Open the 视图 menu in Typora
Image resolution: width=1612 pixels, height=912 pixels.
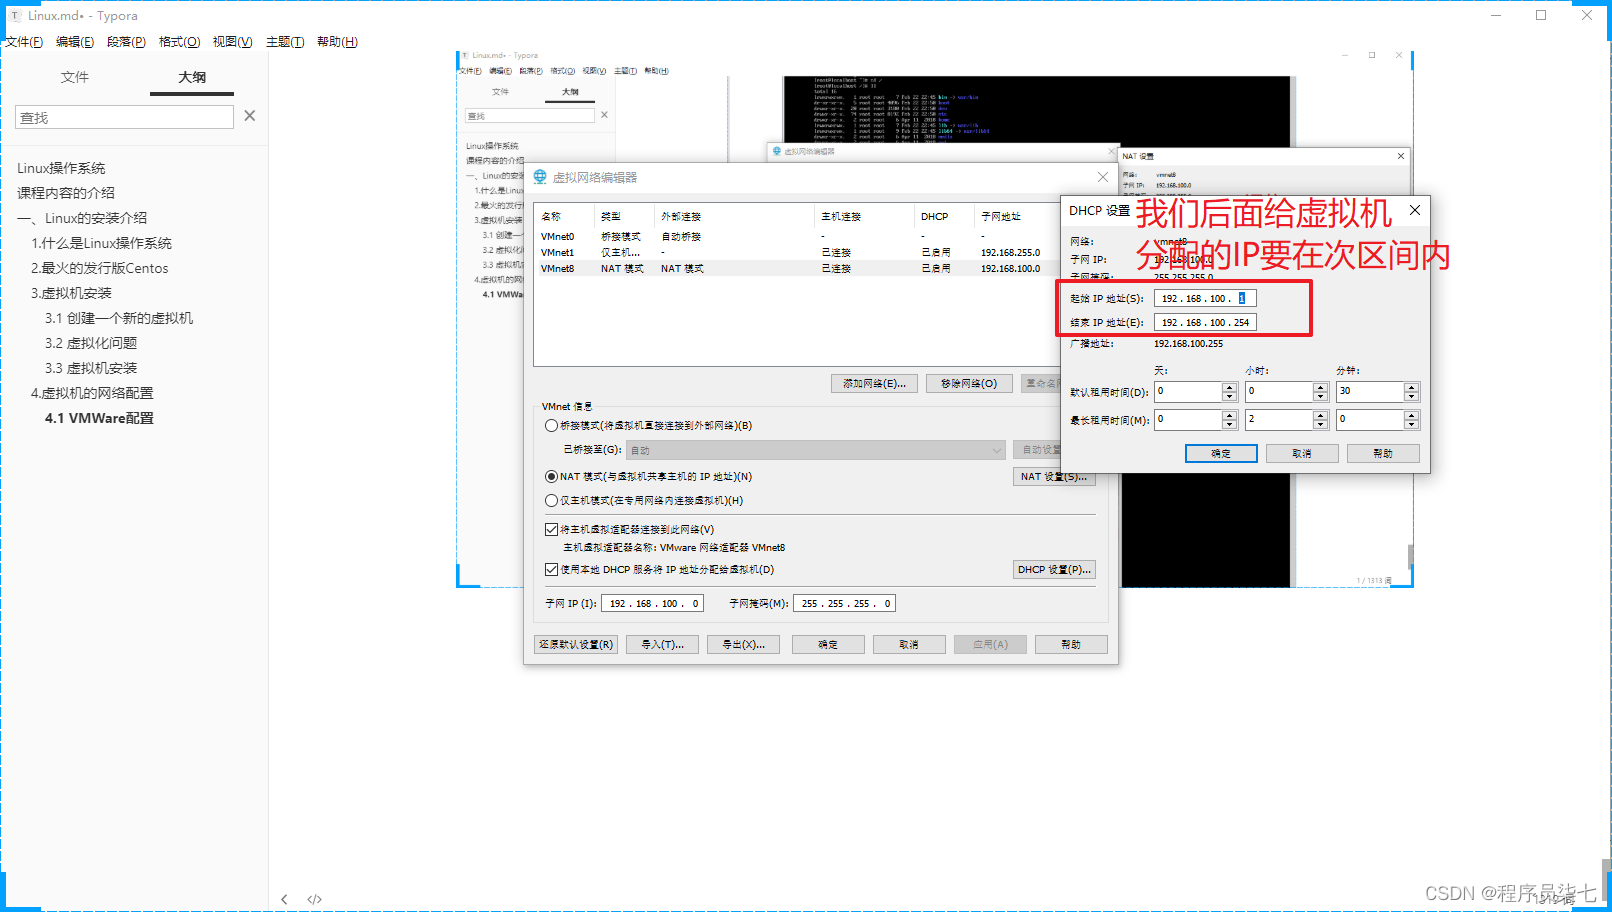(231, 41)
